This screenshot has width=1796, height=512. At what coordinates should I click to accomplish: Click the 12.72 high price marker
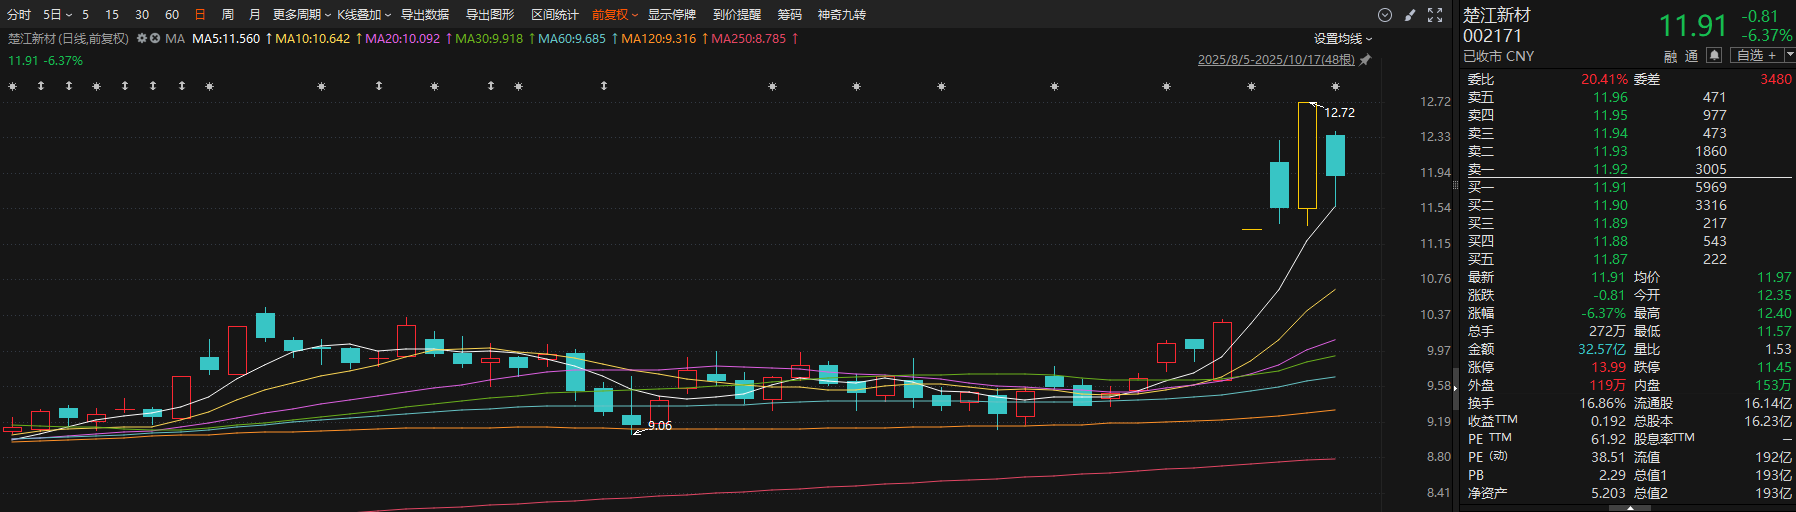(x=1339, y=112)
